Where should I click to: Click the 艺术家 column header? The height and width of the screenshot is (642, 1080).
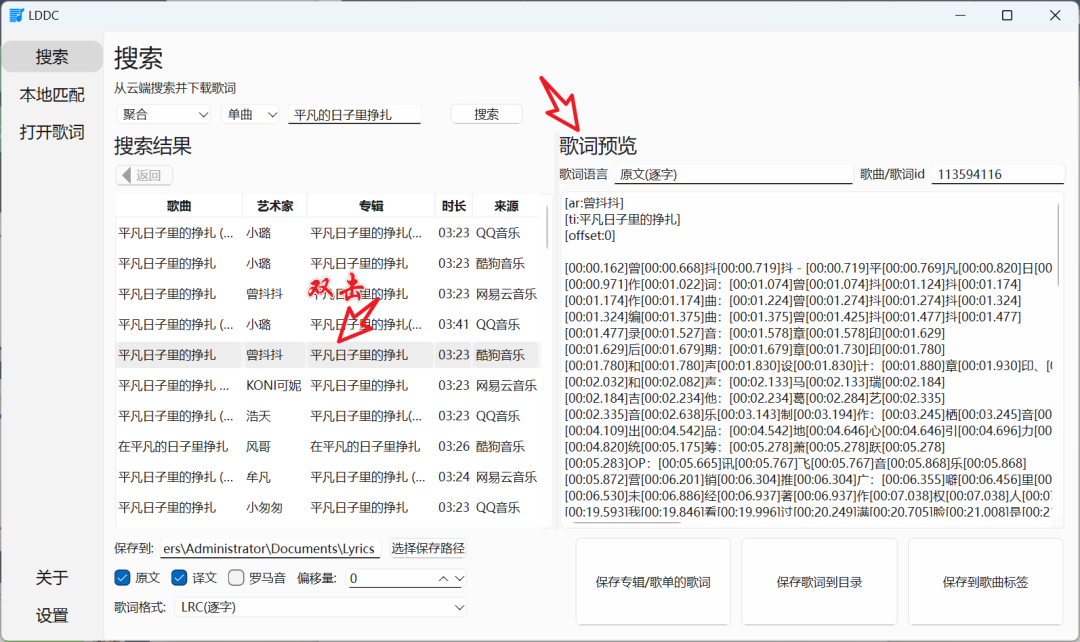pos(275,206)
